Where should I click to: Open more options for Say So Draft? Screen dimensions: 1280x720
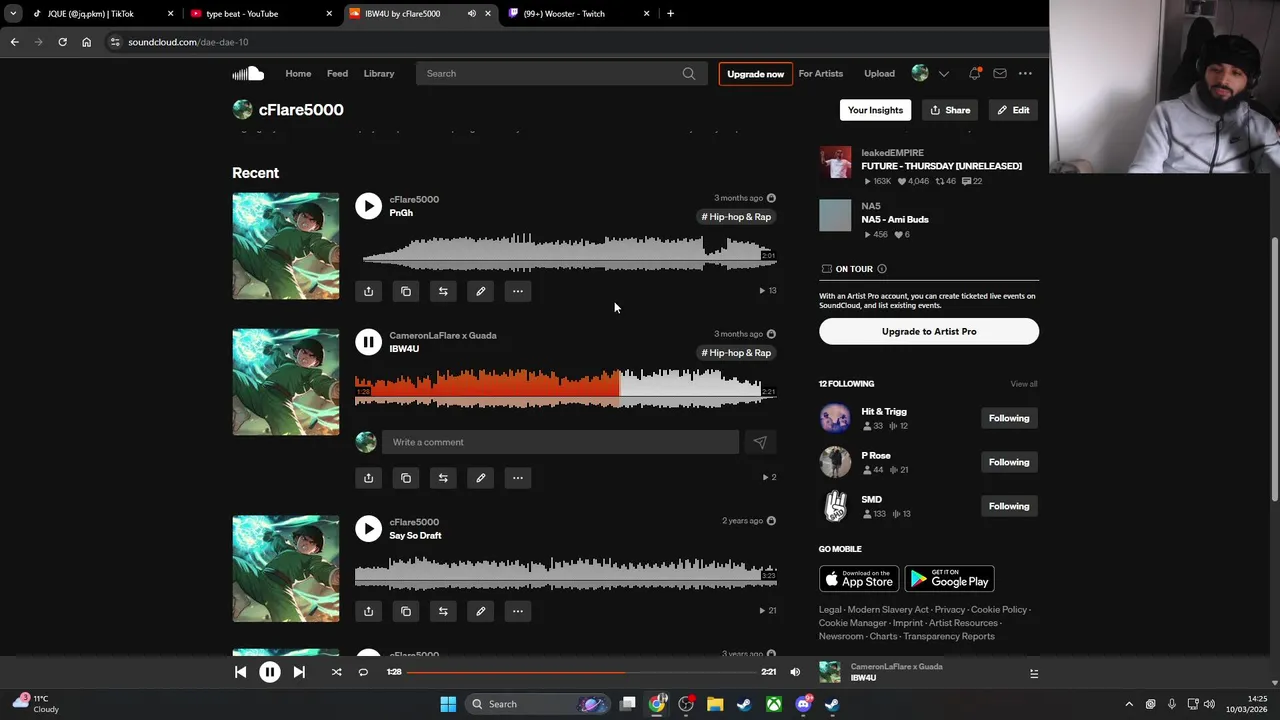pos(518,611)
